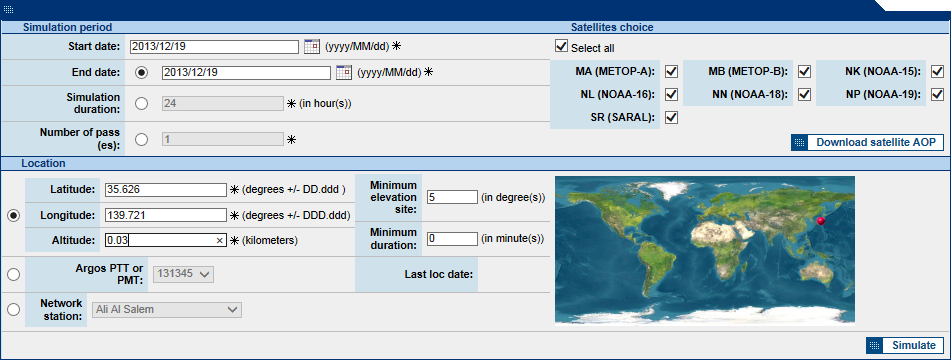Click the Altitude field with 0.03
This screenshot has height=360, width=951.
[x=166, y=241]
